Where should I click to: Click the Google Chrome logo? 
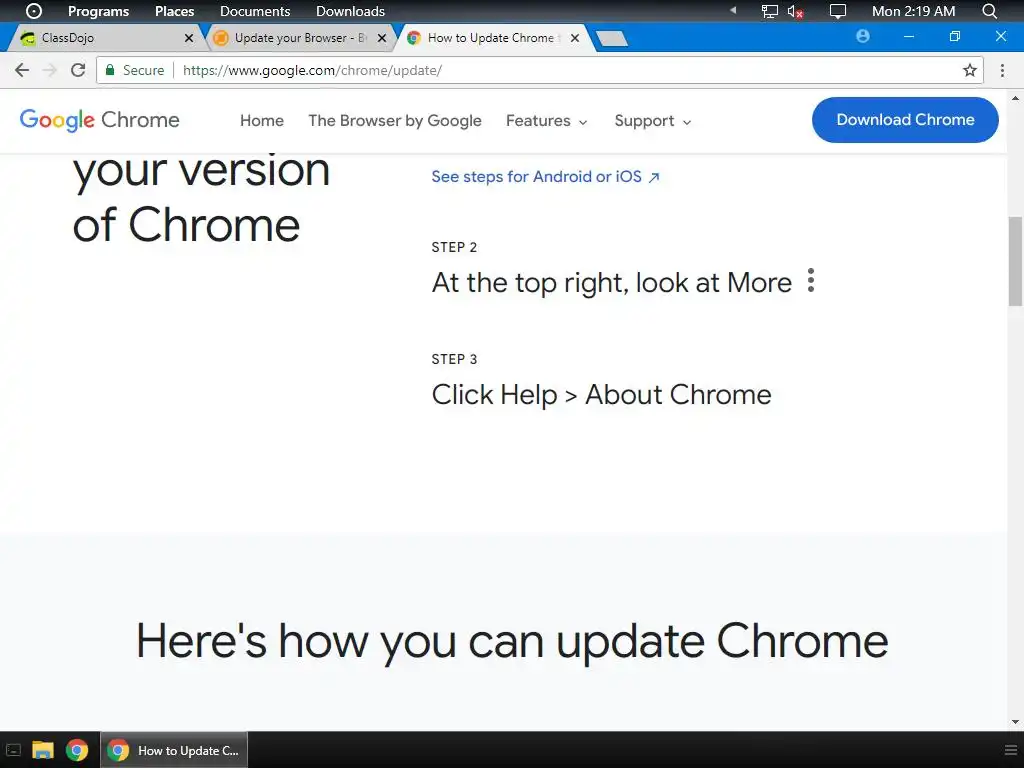pos(99,120)
